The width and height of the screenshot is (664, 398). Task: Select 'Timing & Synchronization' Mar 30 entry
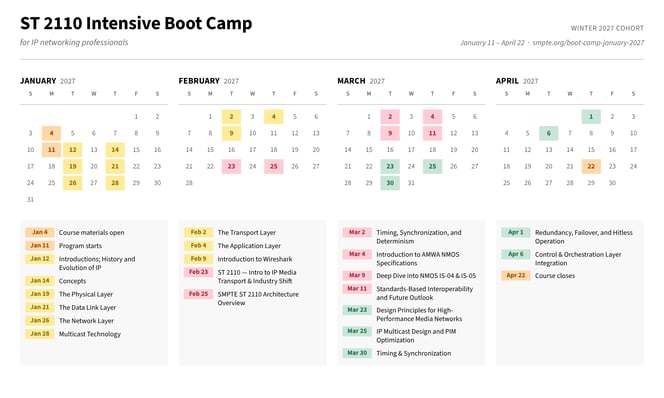pyautogui.click(x=414, y=353)
